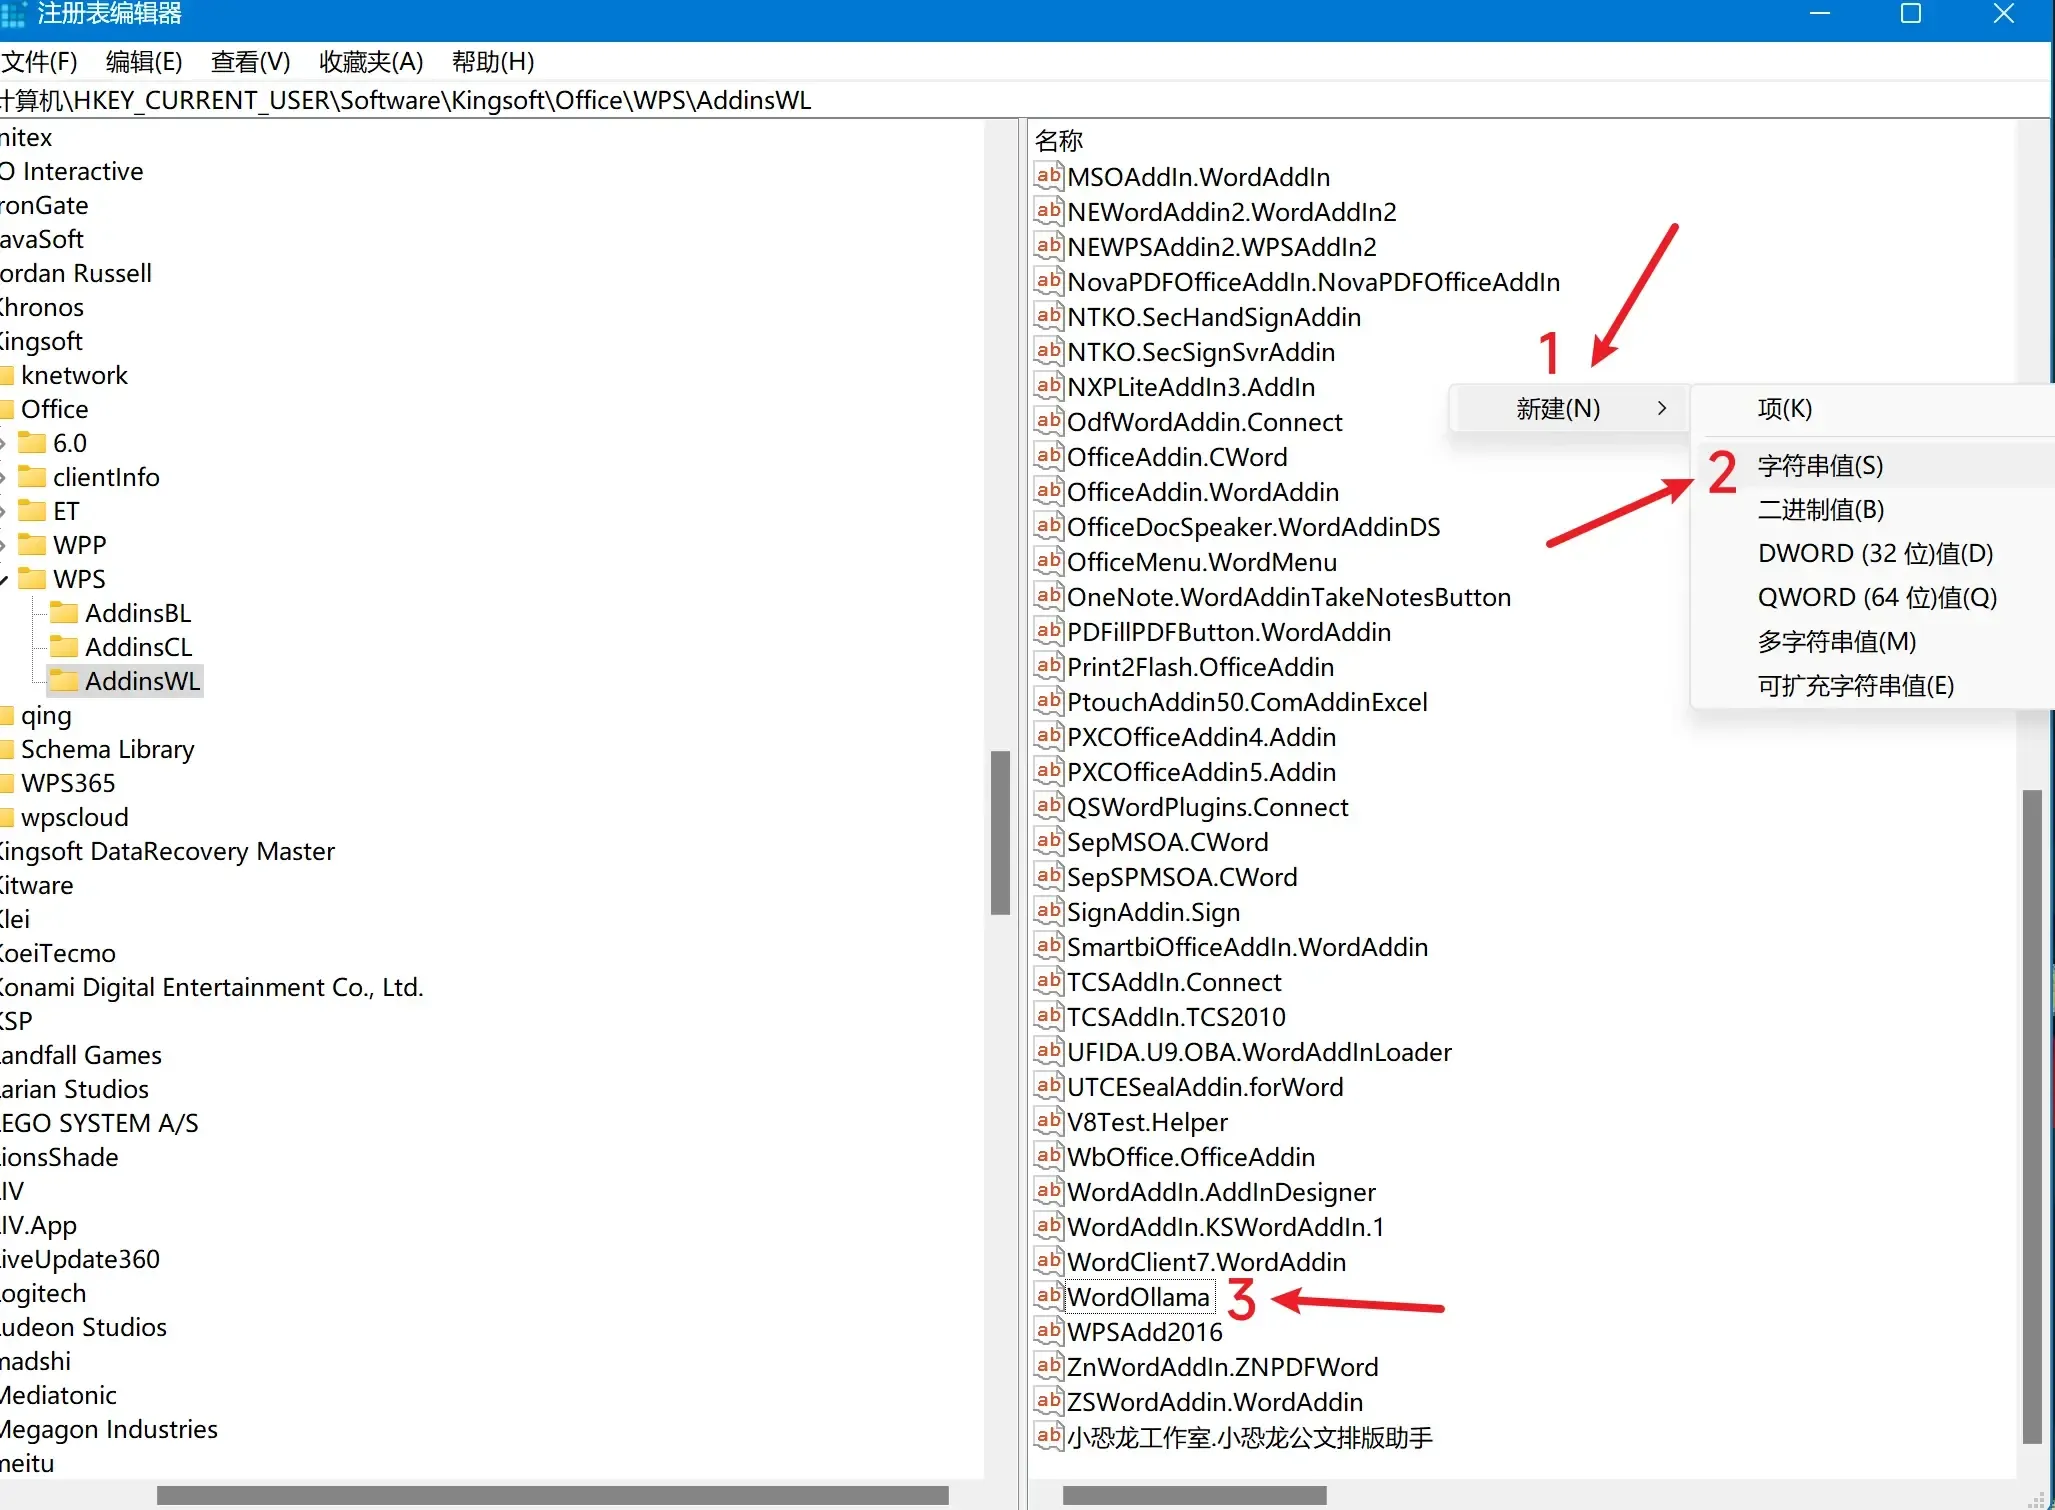The width and height of the screenshot is (2055, 1510).
Task: Open the 编辑(E) menu
Action: [144, 62]
